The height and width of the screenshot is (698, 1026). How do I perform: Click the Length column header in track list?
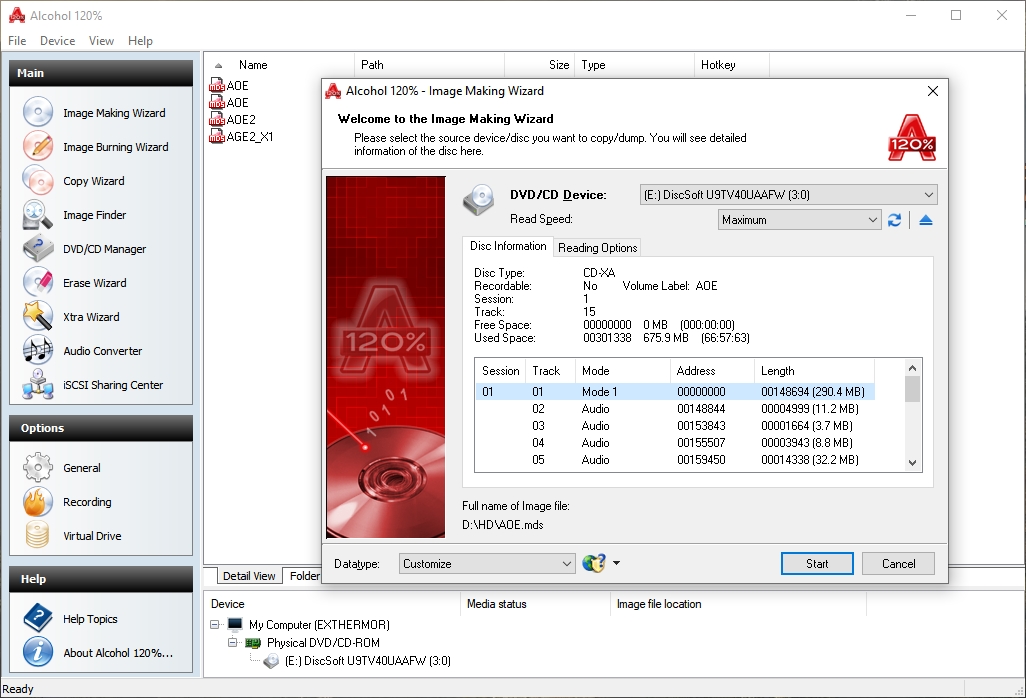(x=815, y=370)
